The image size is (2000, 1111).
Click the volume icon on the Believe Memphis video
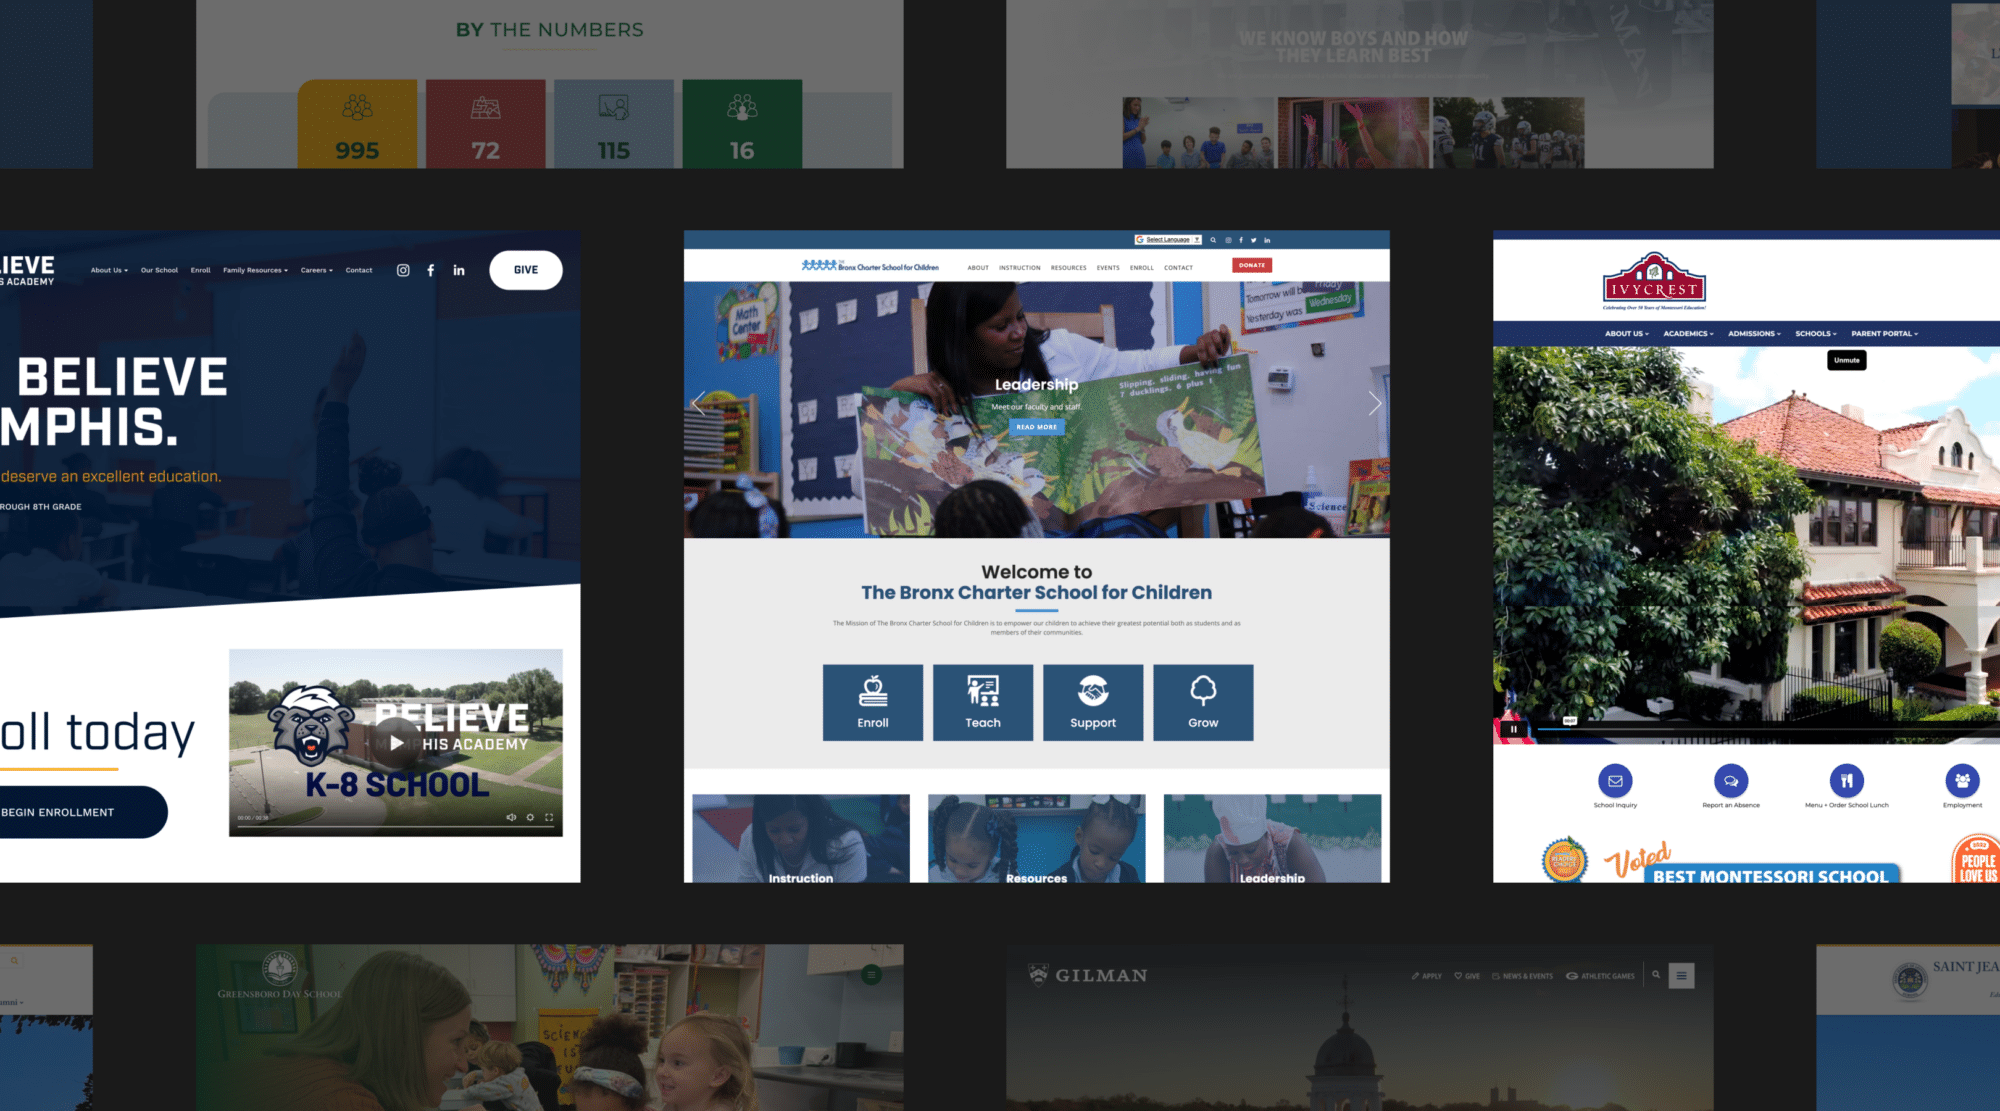[511, 817]
